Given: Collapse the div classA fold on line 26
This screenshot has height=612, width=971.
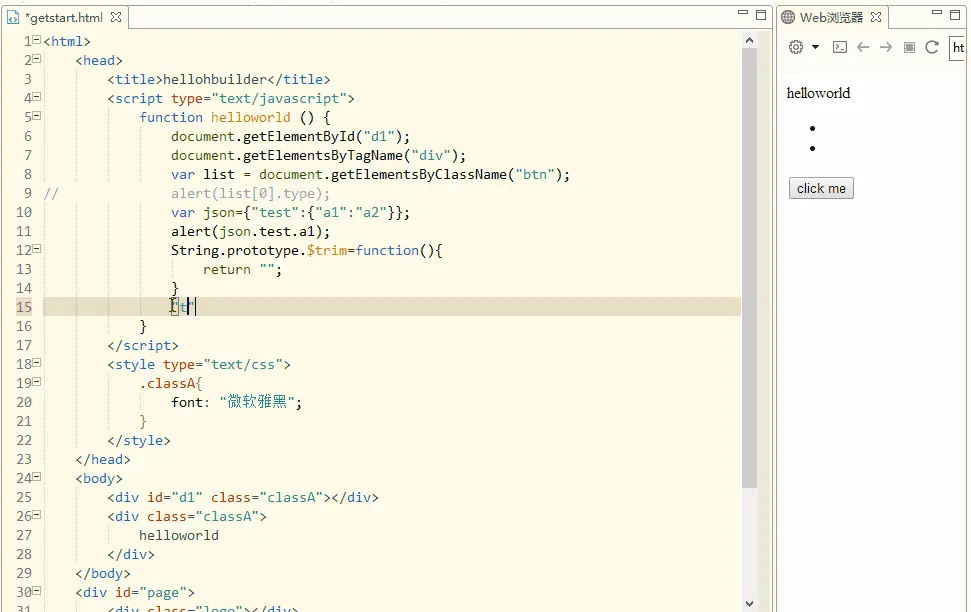Looking at the screenshot, I should click(37, 515).
